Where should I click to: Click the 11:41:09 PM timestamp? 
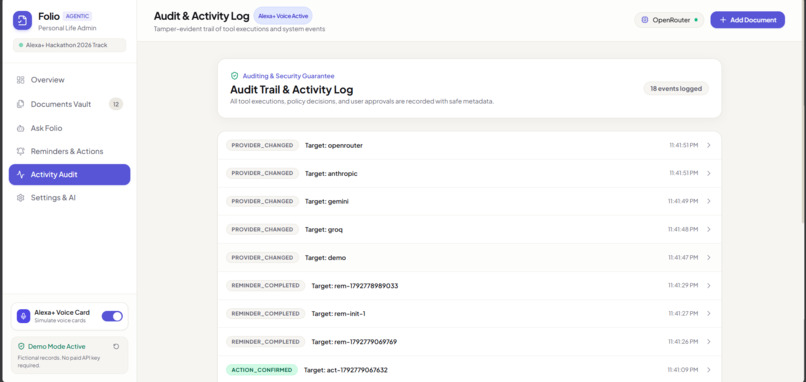(683, 370)
